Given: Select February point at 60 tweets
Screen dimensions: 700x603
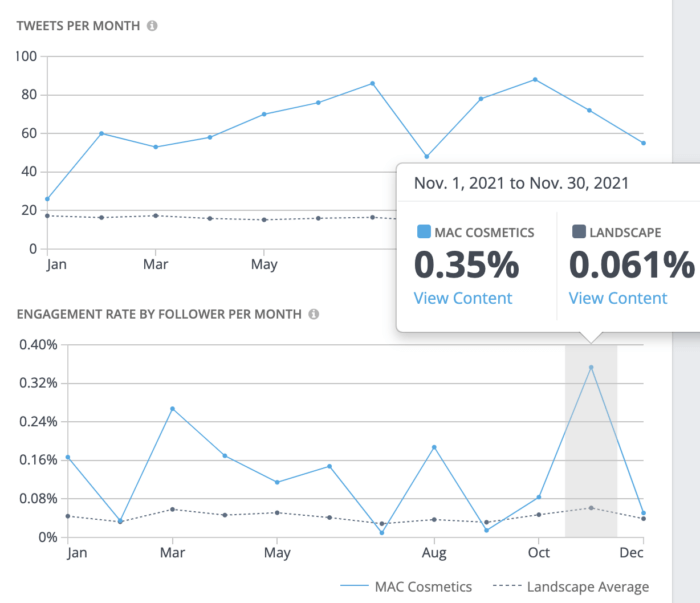Looking at the screenshot, I should (101, 133).
